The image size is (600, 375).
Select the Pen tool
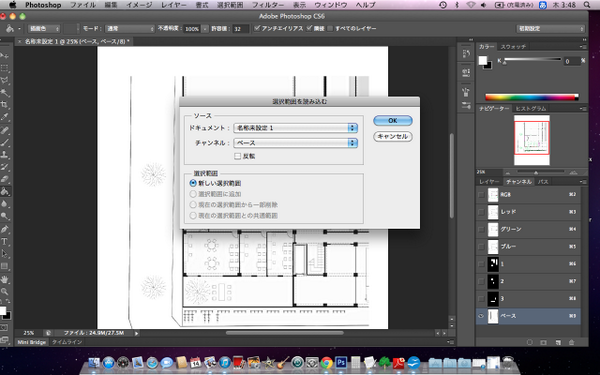[x=5, y=229]
